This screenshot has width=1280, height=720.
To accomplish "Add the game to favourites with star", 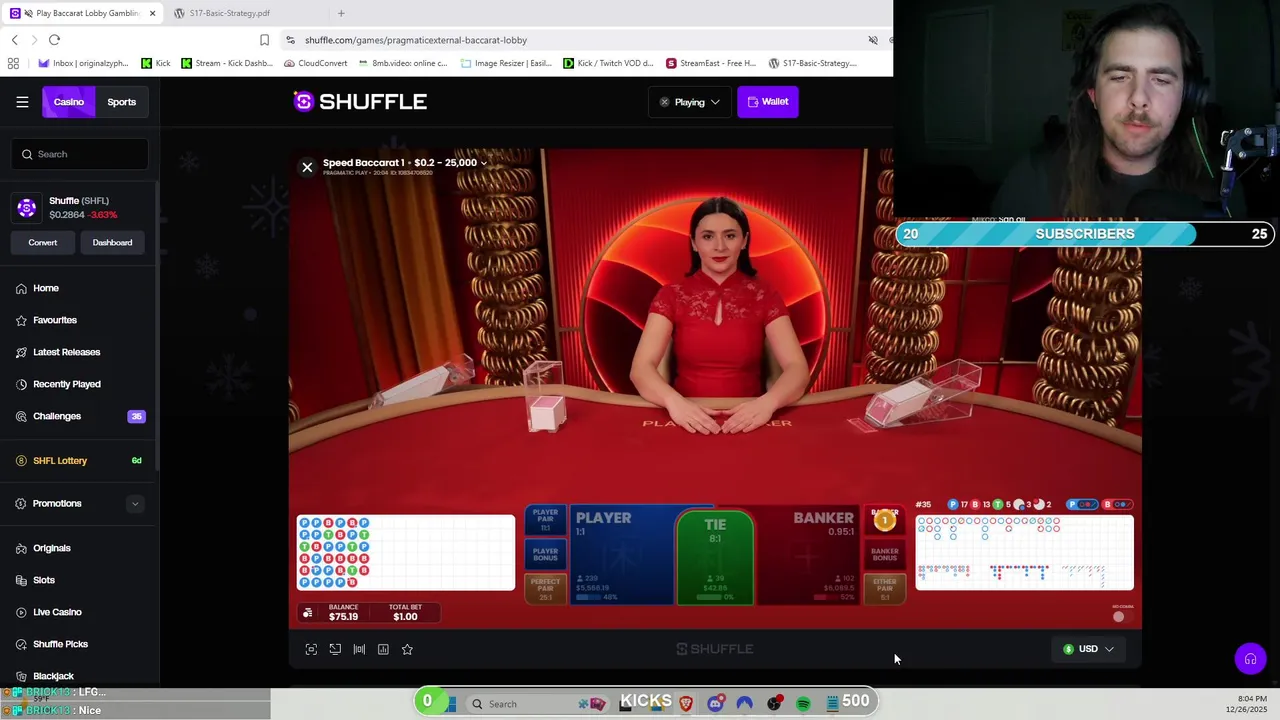I will pos(407,649).
